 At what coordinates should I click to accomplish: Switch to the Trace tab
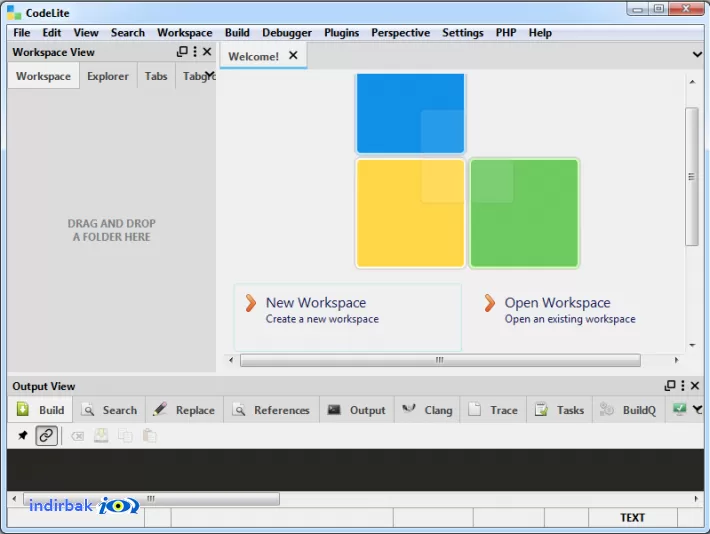tap(493, 410)
